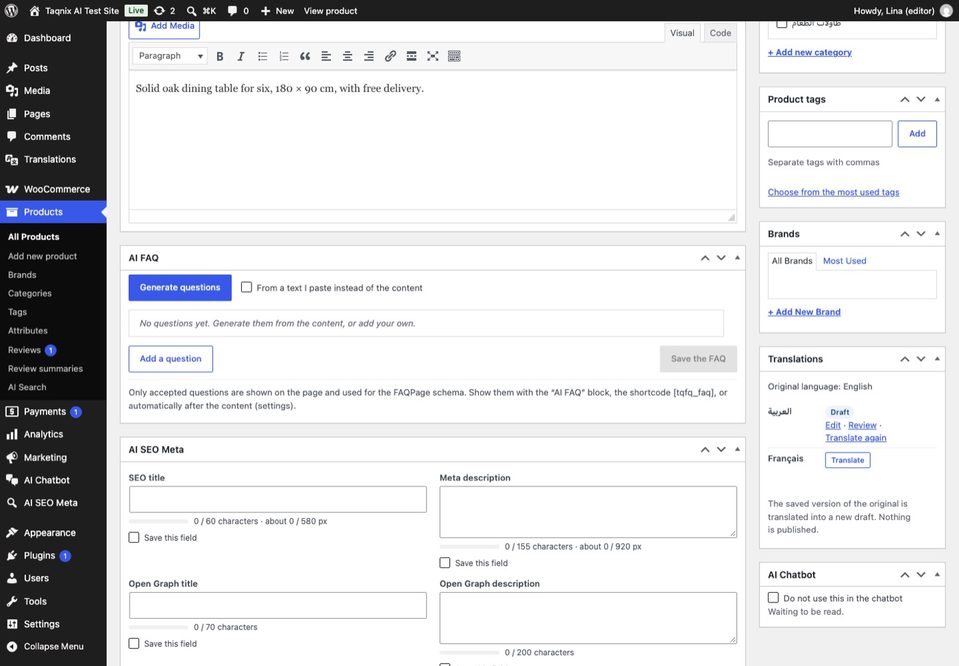Open the AI Chatbot sidebar menu
Screen dimensions: 959x666
coord(53,480)
